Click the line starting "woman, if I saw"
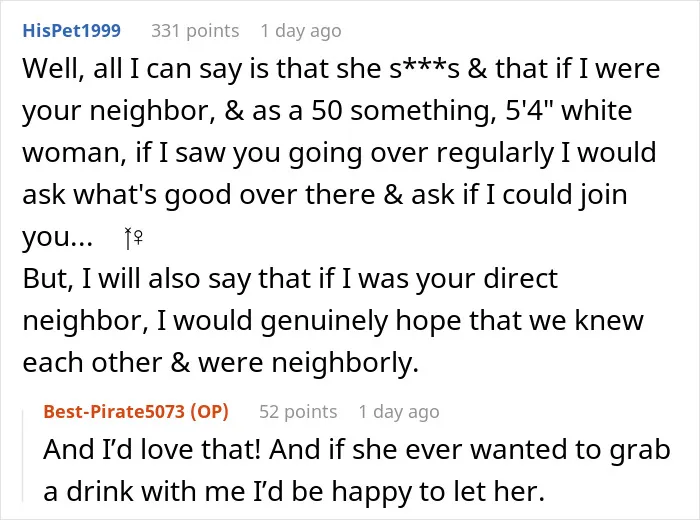 (x=339, y=154)
